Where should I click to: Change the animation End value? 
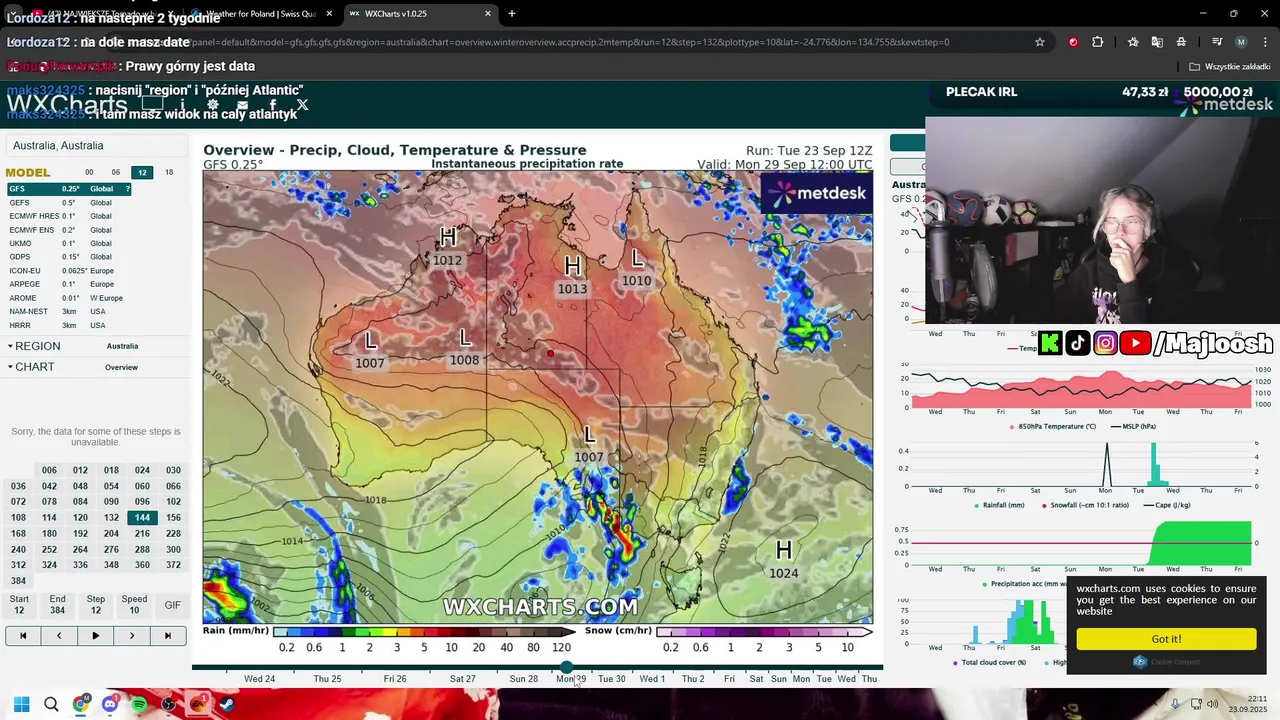[x=57, y=605]
